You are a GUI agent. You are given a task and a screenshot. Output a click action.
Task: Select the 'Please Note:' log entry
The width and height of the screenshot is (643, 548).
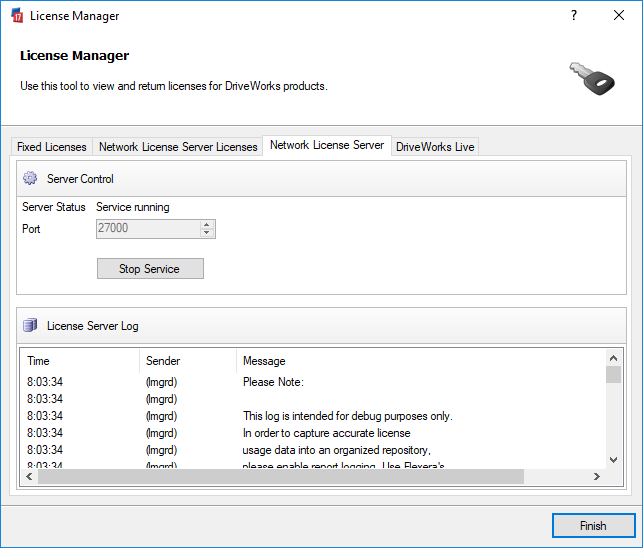tap(273, 382)
